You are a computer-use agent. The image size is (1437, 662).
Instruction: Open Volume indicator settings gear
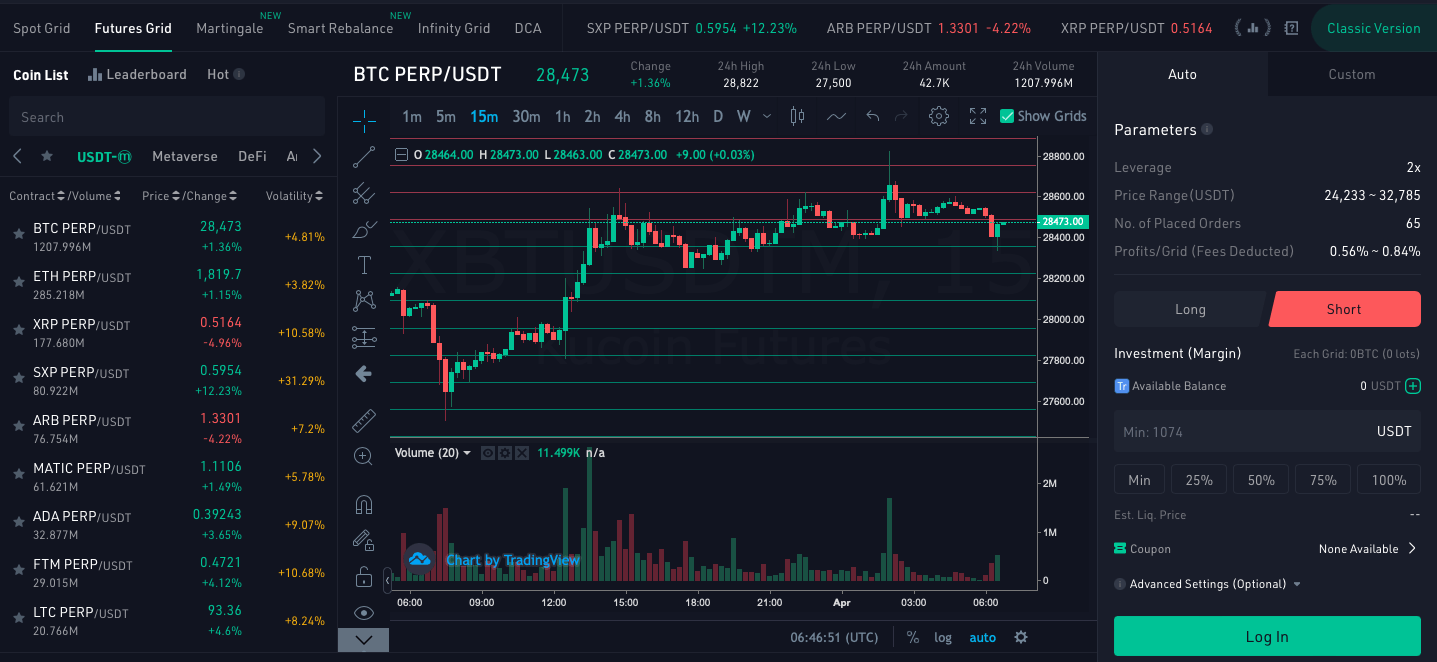(504, 453)
